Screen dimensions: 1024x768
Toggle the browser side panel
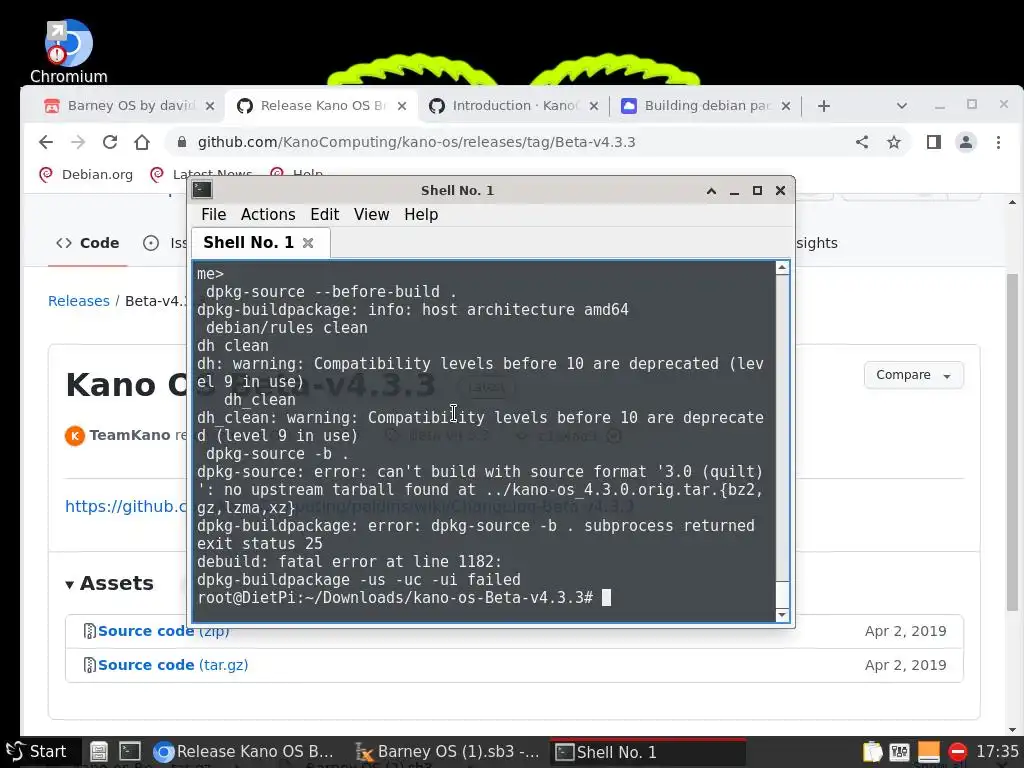click(933, 142)
